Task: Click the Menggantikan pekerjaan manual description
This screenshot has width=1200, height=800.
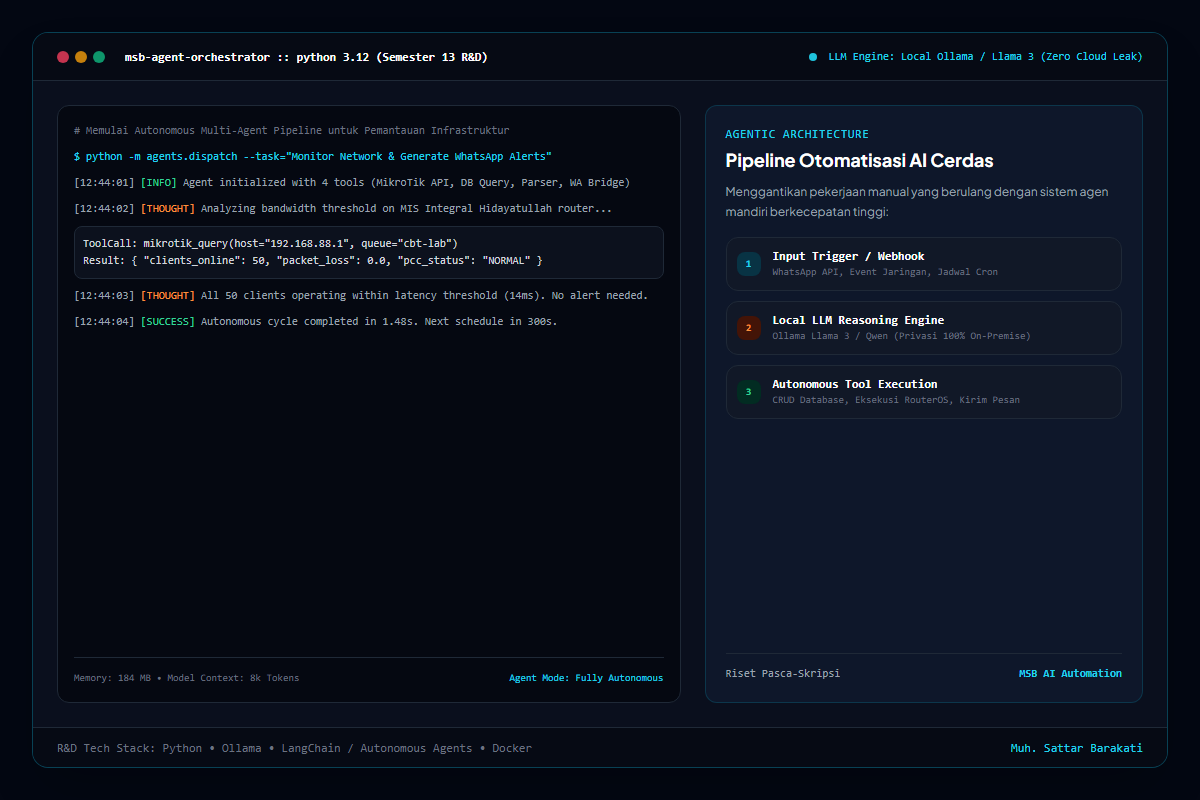Action: (917, 202)
